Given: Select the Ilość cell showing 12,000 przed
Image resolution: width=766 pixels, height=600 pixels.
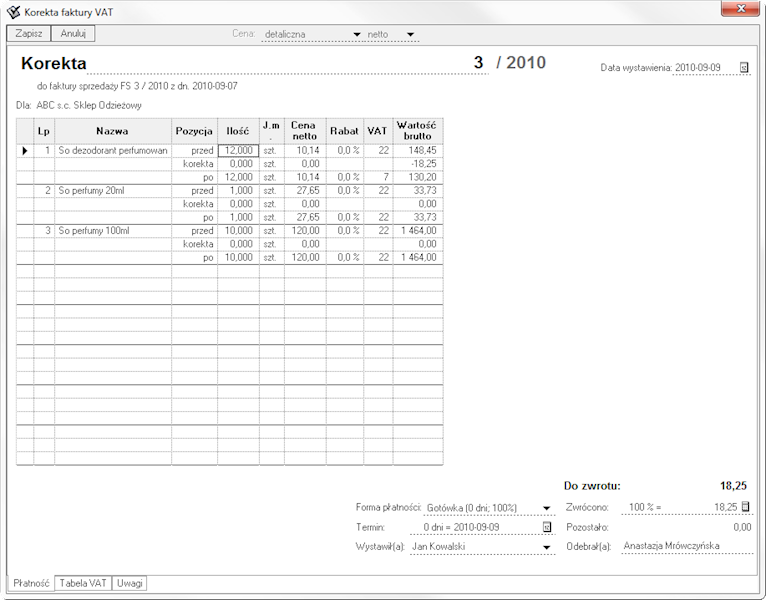Looking at the screenshot, I should click(238, 151).
